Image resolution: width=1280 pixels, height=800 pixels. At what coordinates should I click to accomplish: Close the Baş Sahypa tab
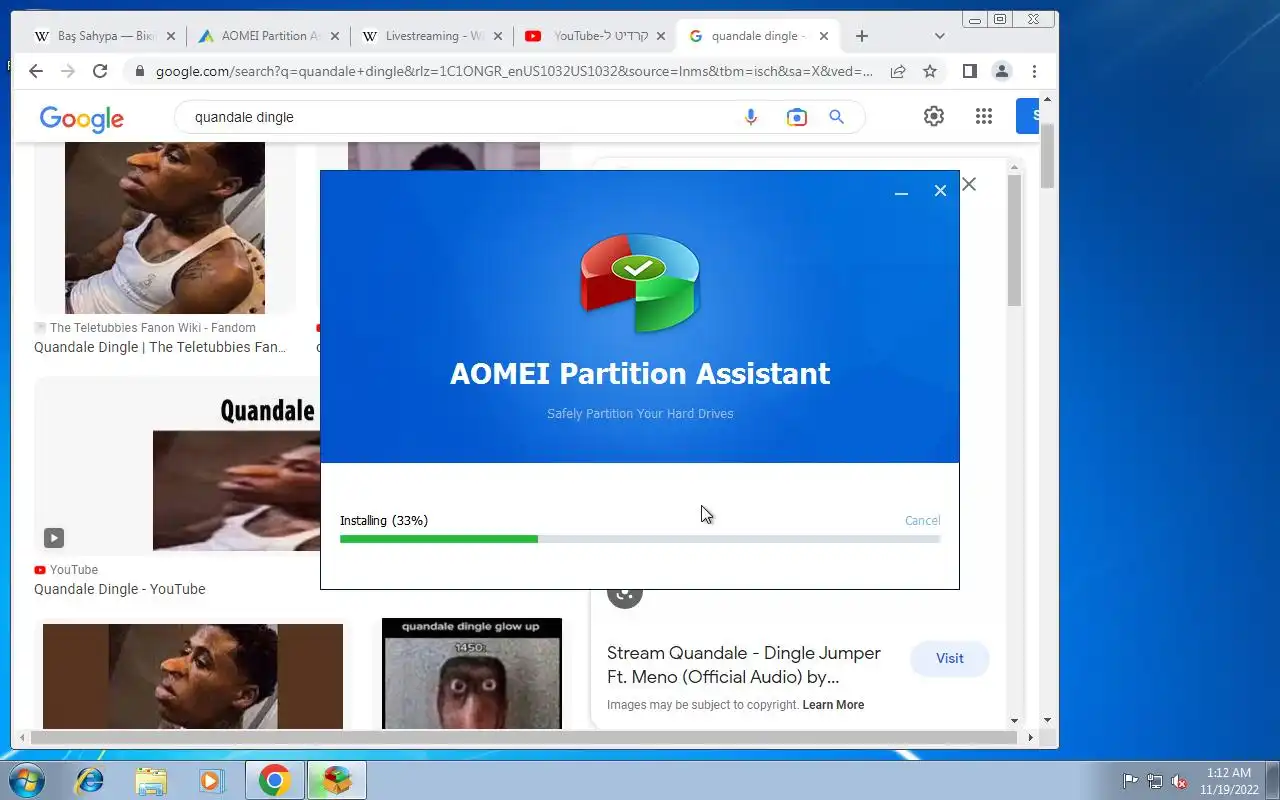(x=170, y=36)
